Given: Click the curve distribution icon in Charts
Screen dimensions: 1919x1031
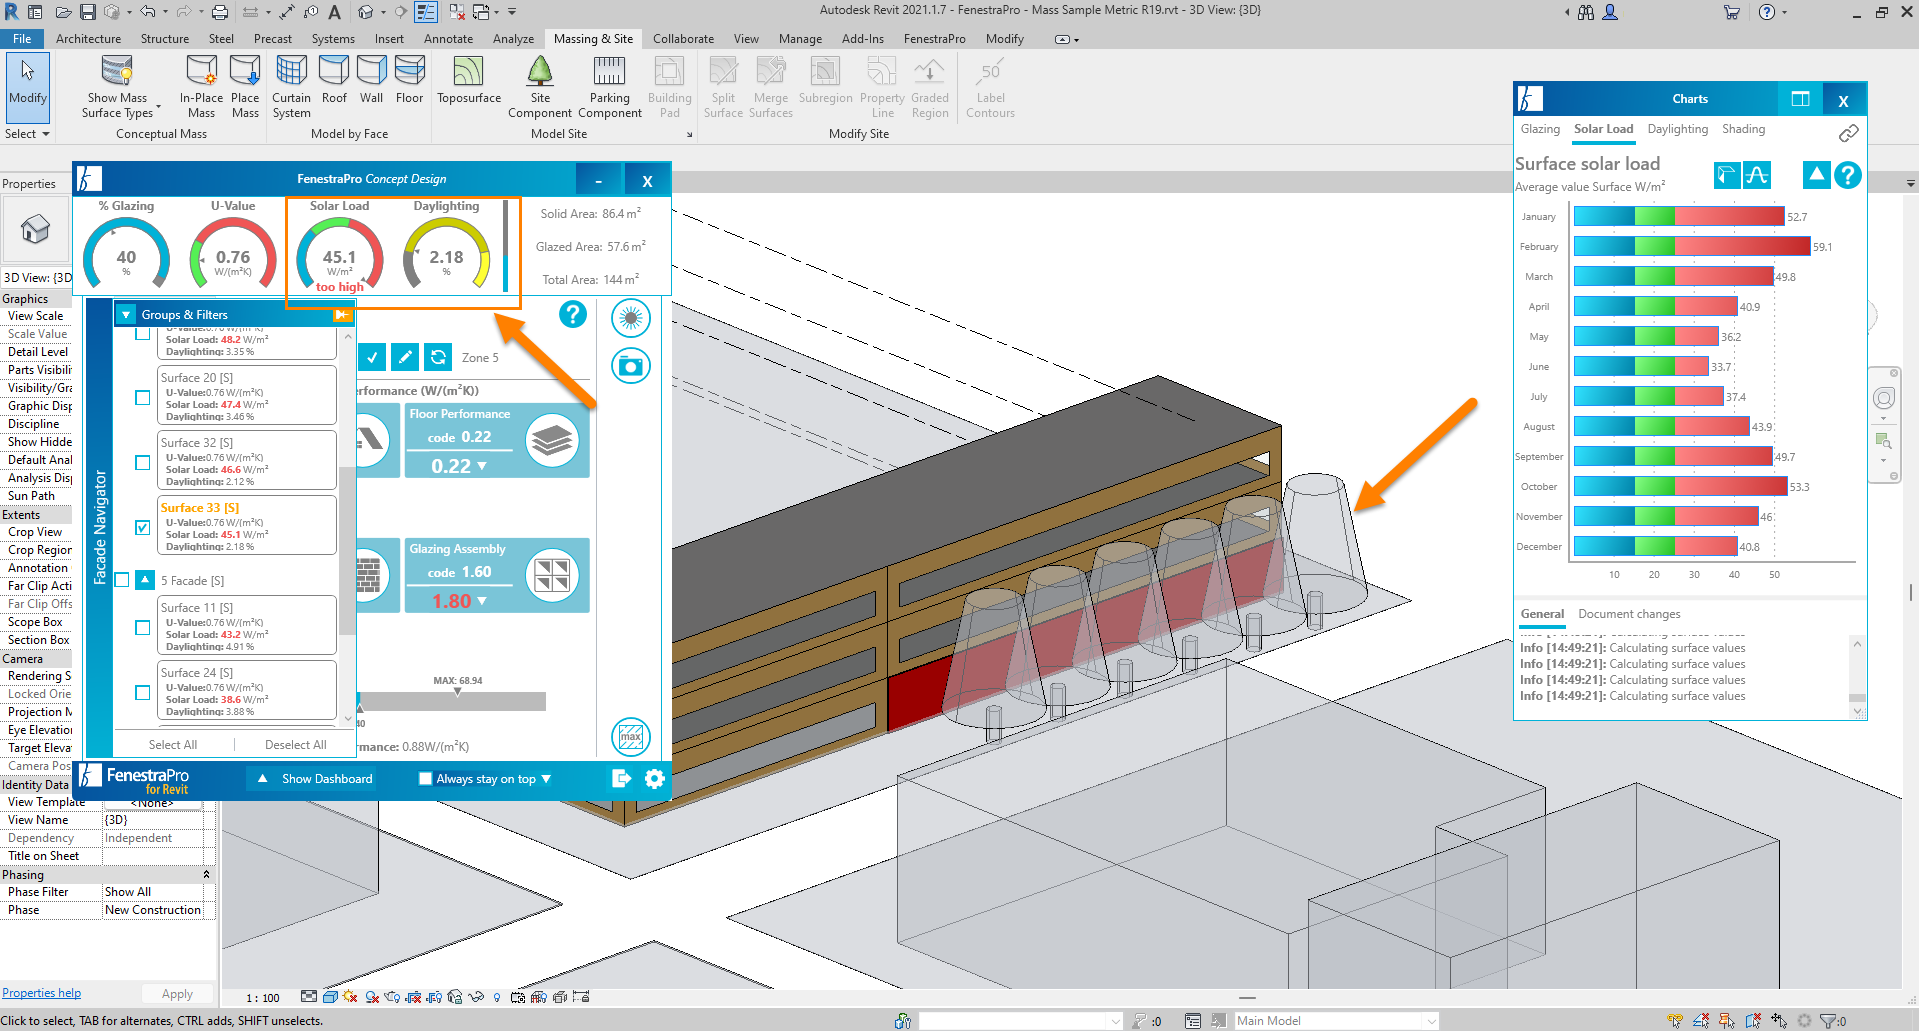Looking at the screenshot, I should [1757, 175].
